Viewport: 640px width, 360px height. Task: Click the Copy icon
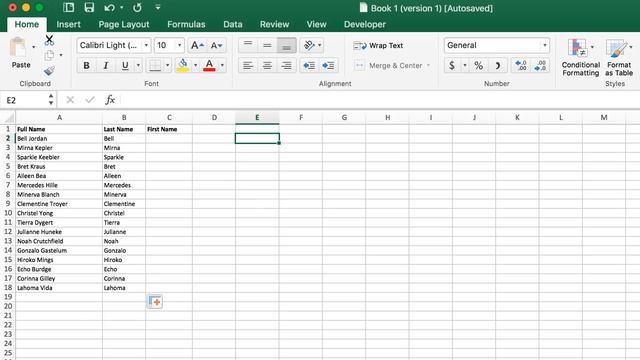(49, 55)
